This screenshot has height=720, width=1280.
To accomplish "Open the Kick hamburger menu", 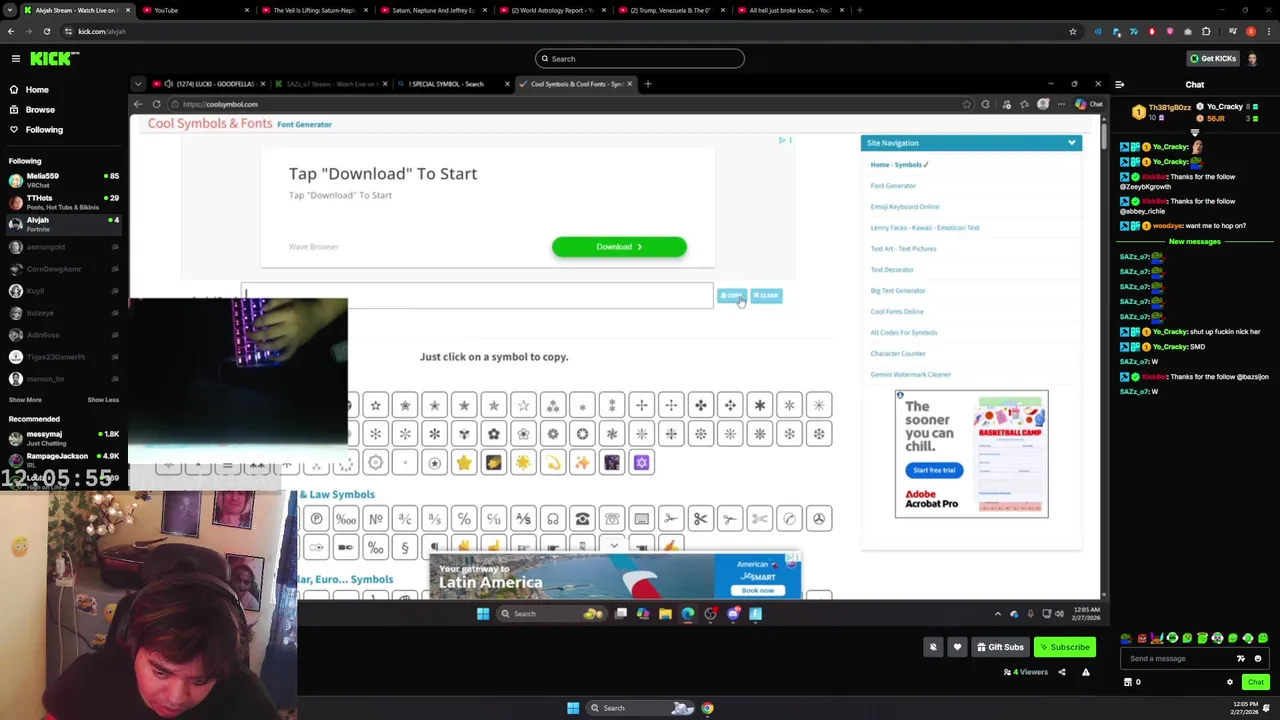I will [16, 59].
